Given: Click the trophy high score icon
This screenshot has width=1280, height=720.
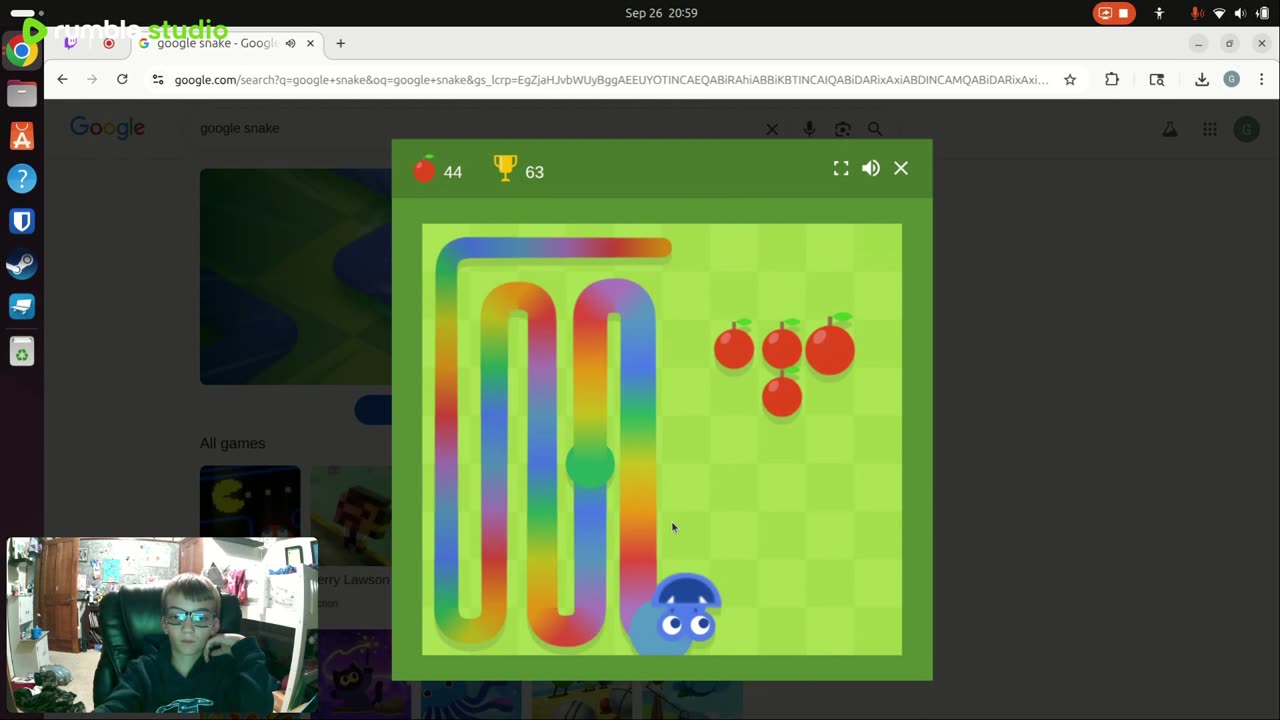Looking at the screenshot, I should click(x=506, y=169).
